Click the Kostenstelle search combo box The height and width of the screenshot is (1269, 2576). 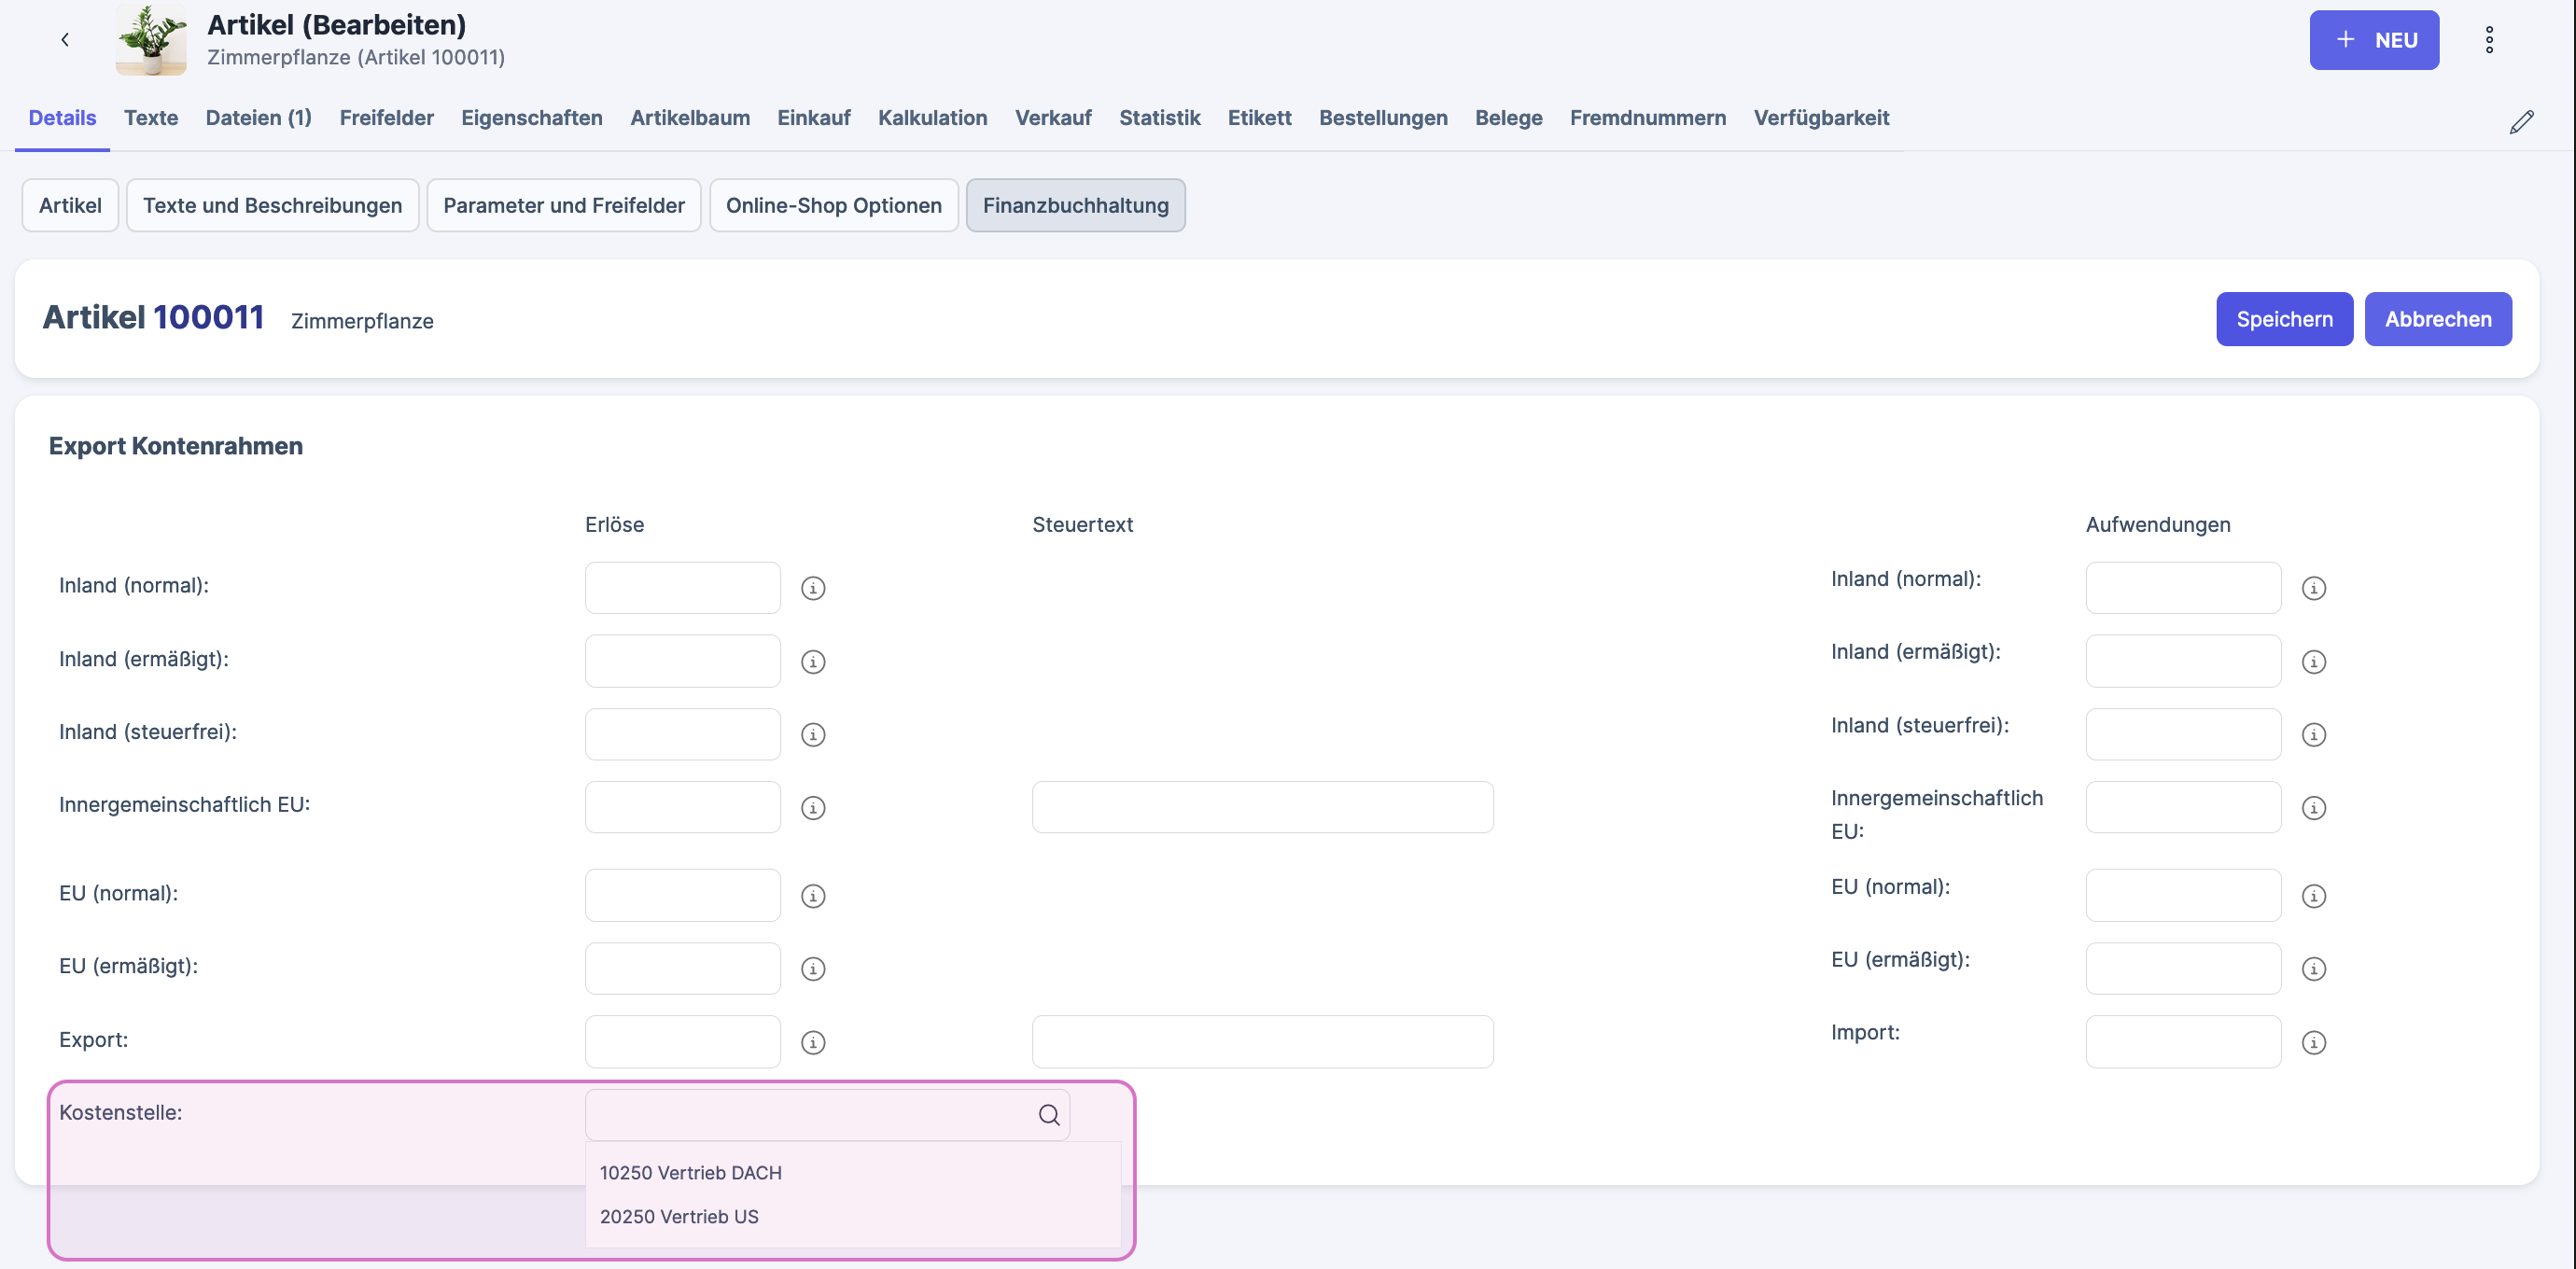(x=810, y=1115)
